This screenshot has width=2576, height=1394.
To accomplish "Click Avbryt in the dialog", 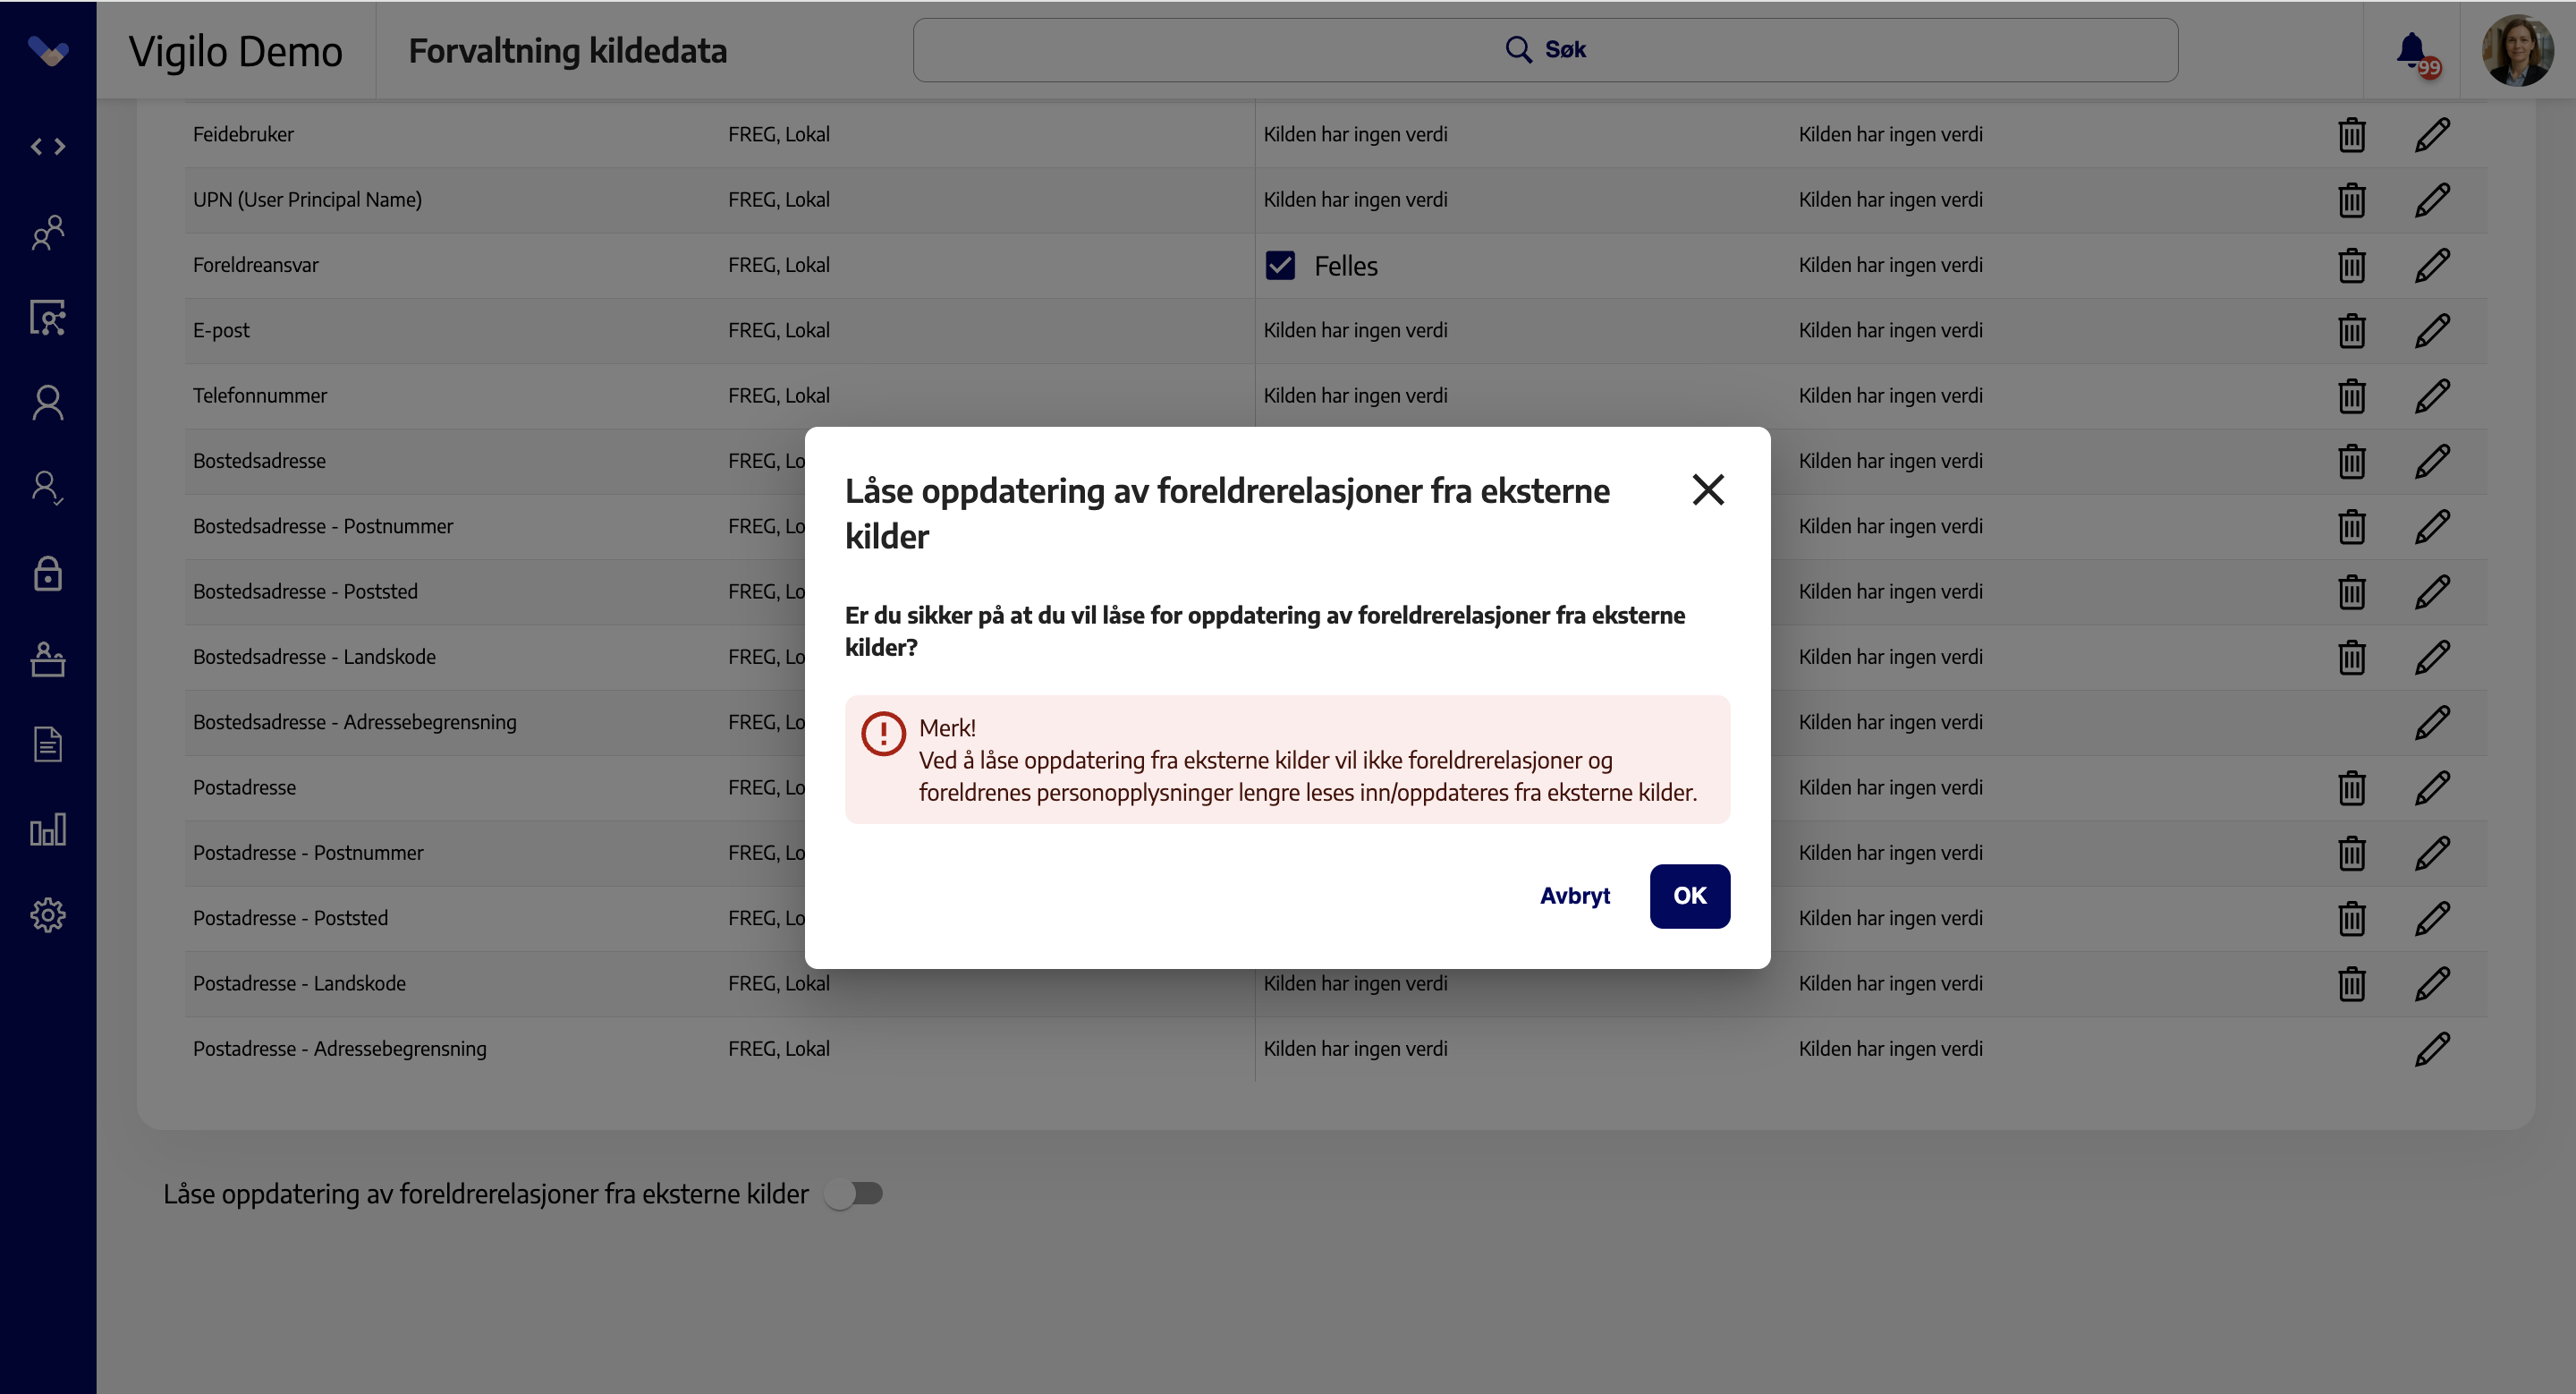I will pyautogui.click(x=1575, y=896).
